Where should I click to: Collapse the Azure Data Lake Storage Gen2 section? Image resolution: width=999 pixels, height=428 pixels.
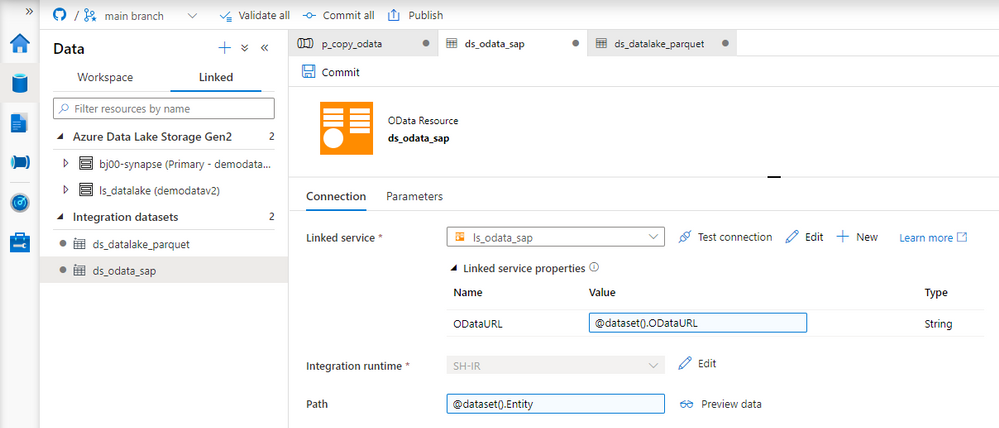(x=61, y=136)
